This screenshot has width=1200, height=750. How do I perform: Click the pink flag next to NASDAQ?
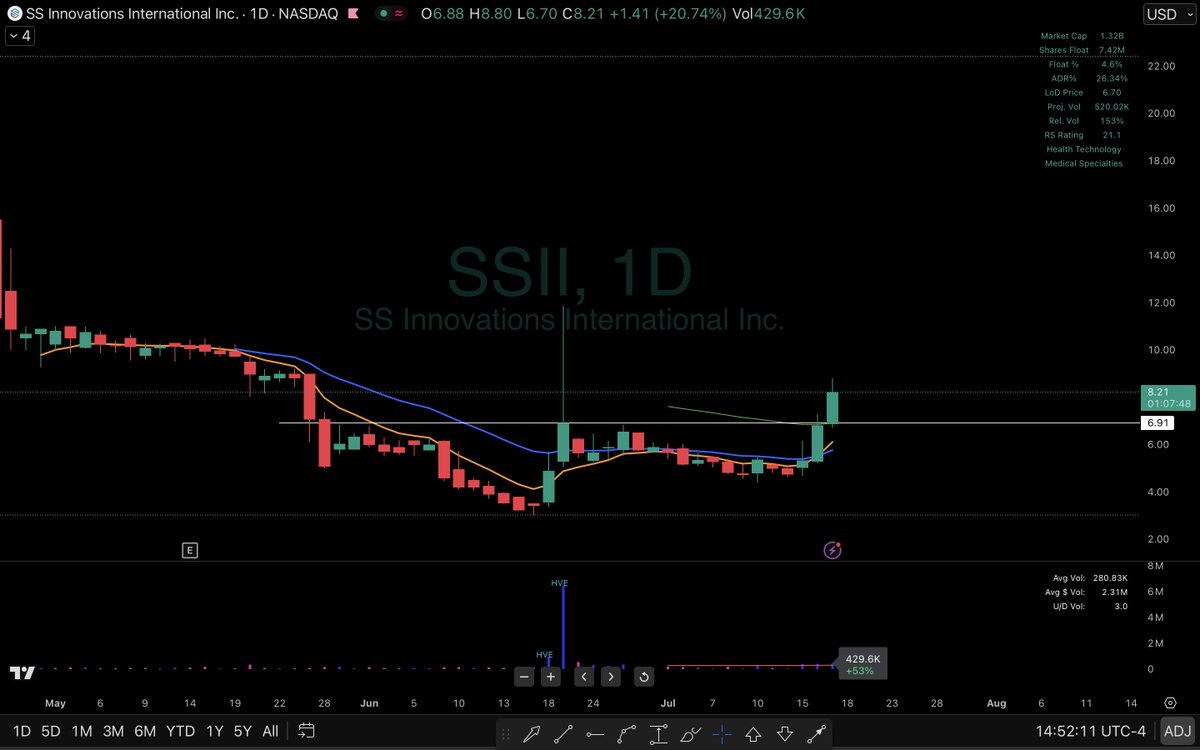point(354,14)
